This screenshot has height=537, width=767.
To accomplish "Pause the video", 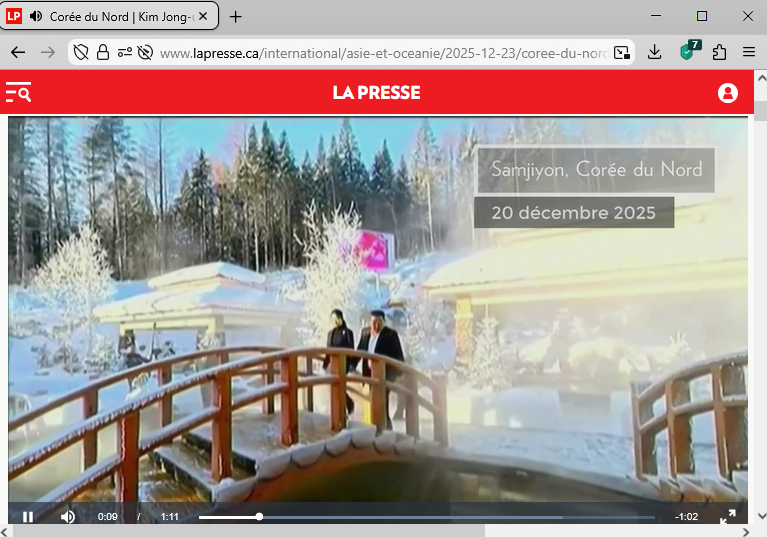I will [28, 516].
